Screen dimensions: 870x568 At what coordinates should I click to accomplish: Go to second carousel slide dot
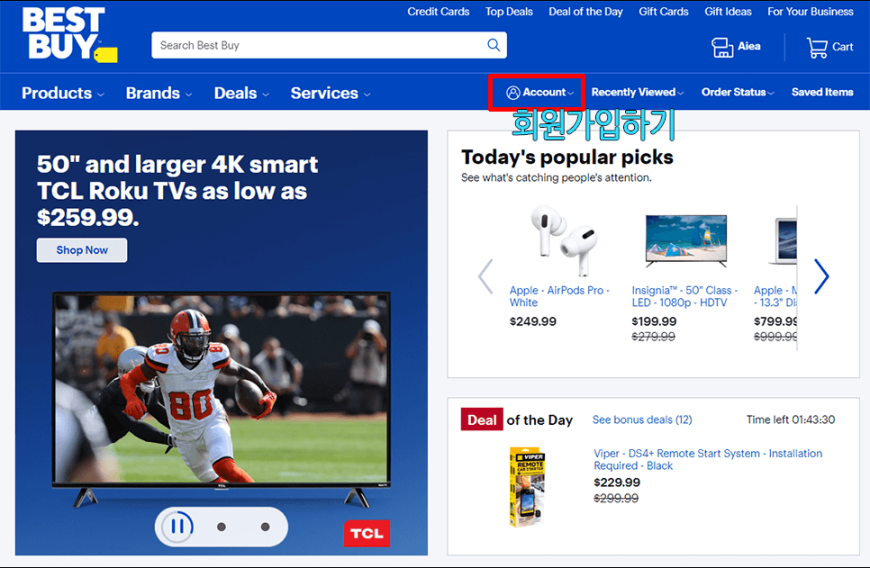tap(221, 527)
